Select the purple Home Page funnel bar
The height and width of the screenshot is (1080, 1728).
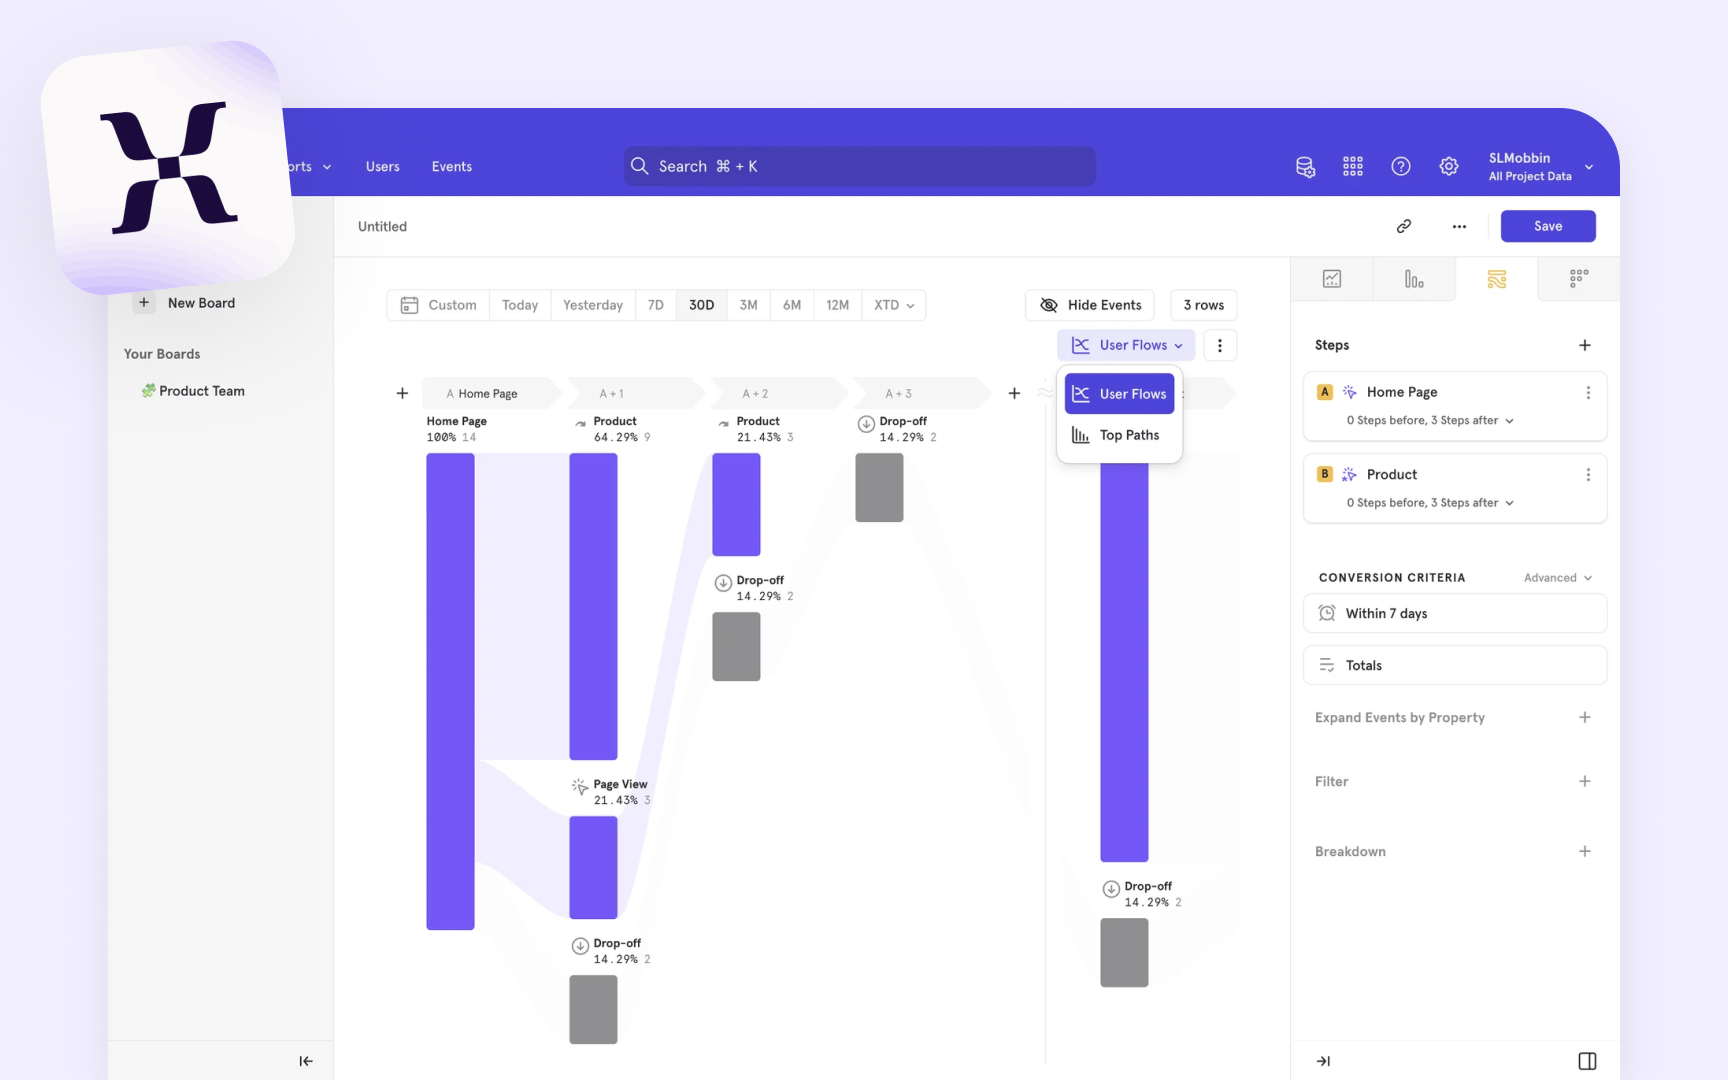[x=450, y=690]
